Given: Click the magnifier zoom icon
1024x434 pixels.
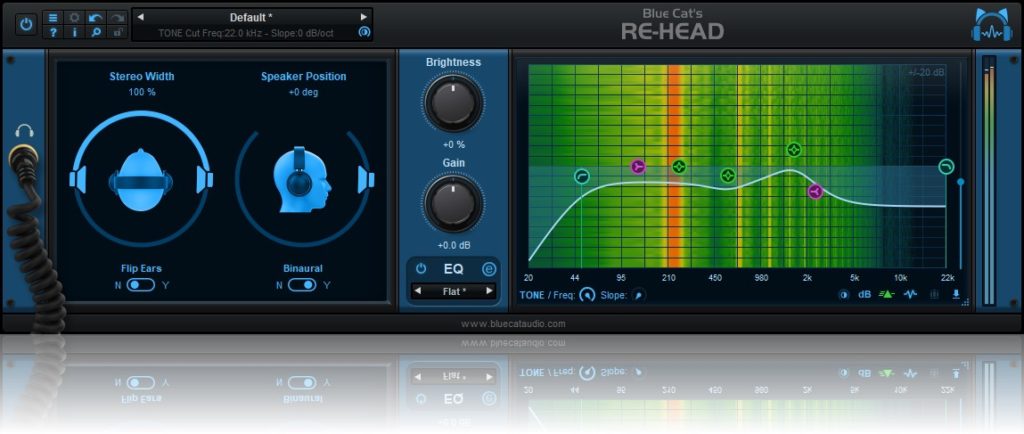Looking at the screenshot, I should pos(95,32).
